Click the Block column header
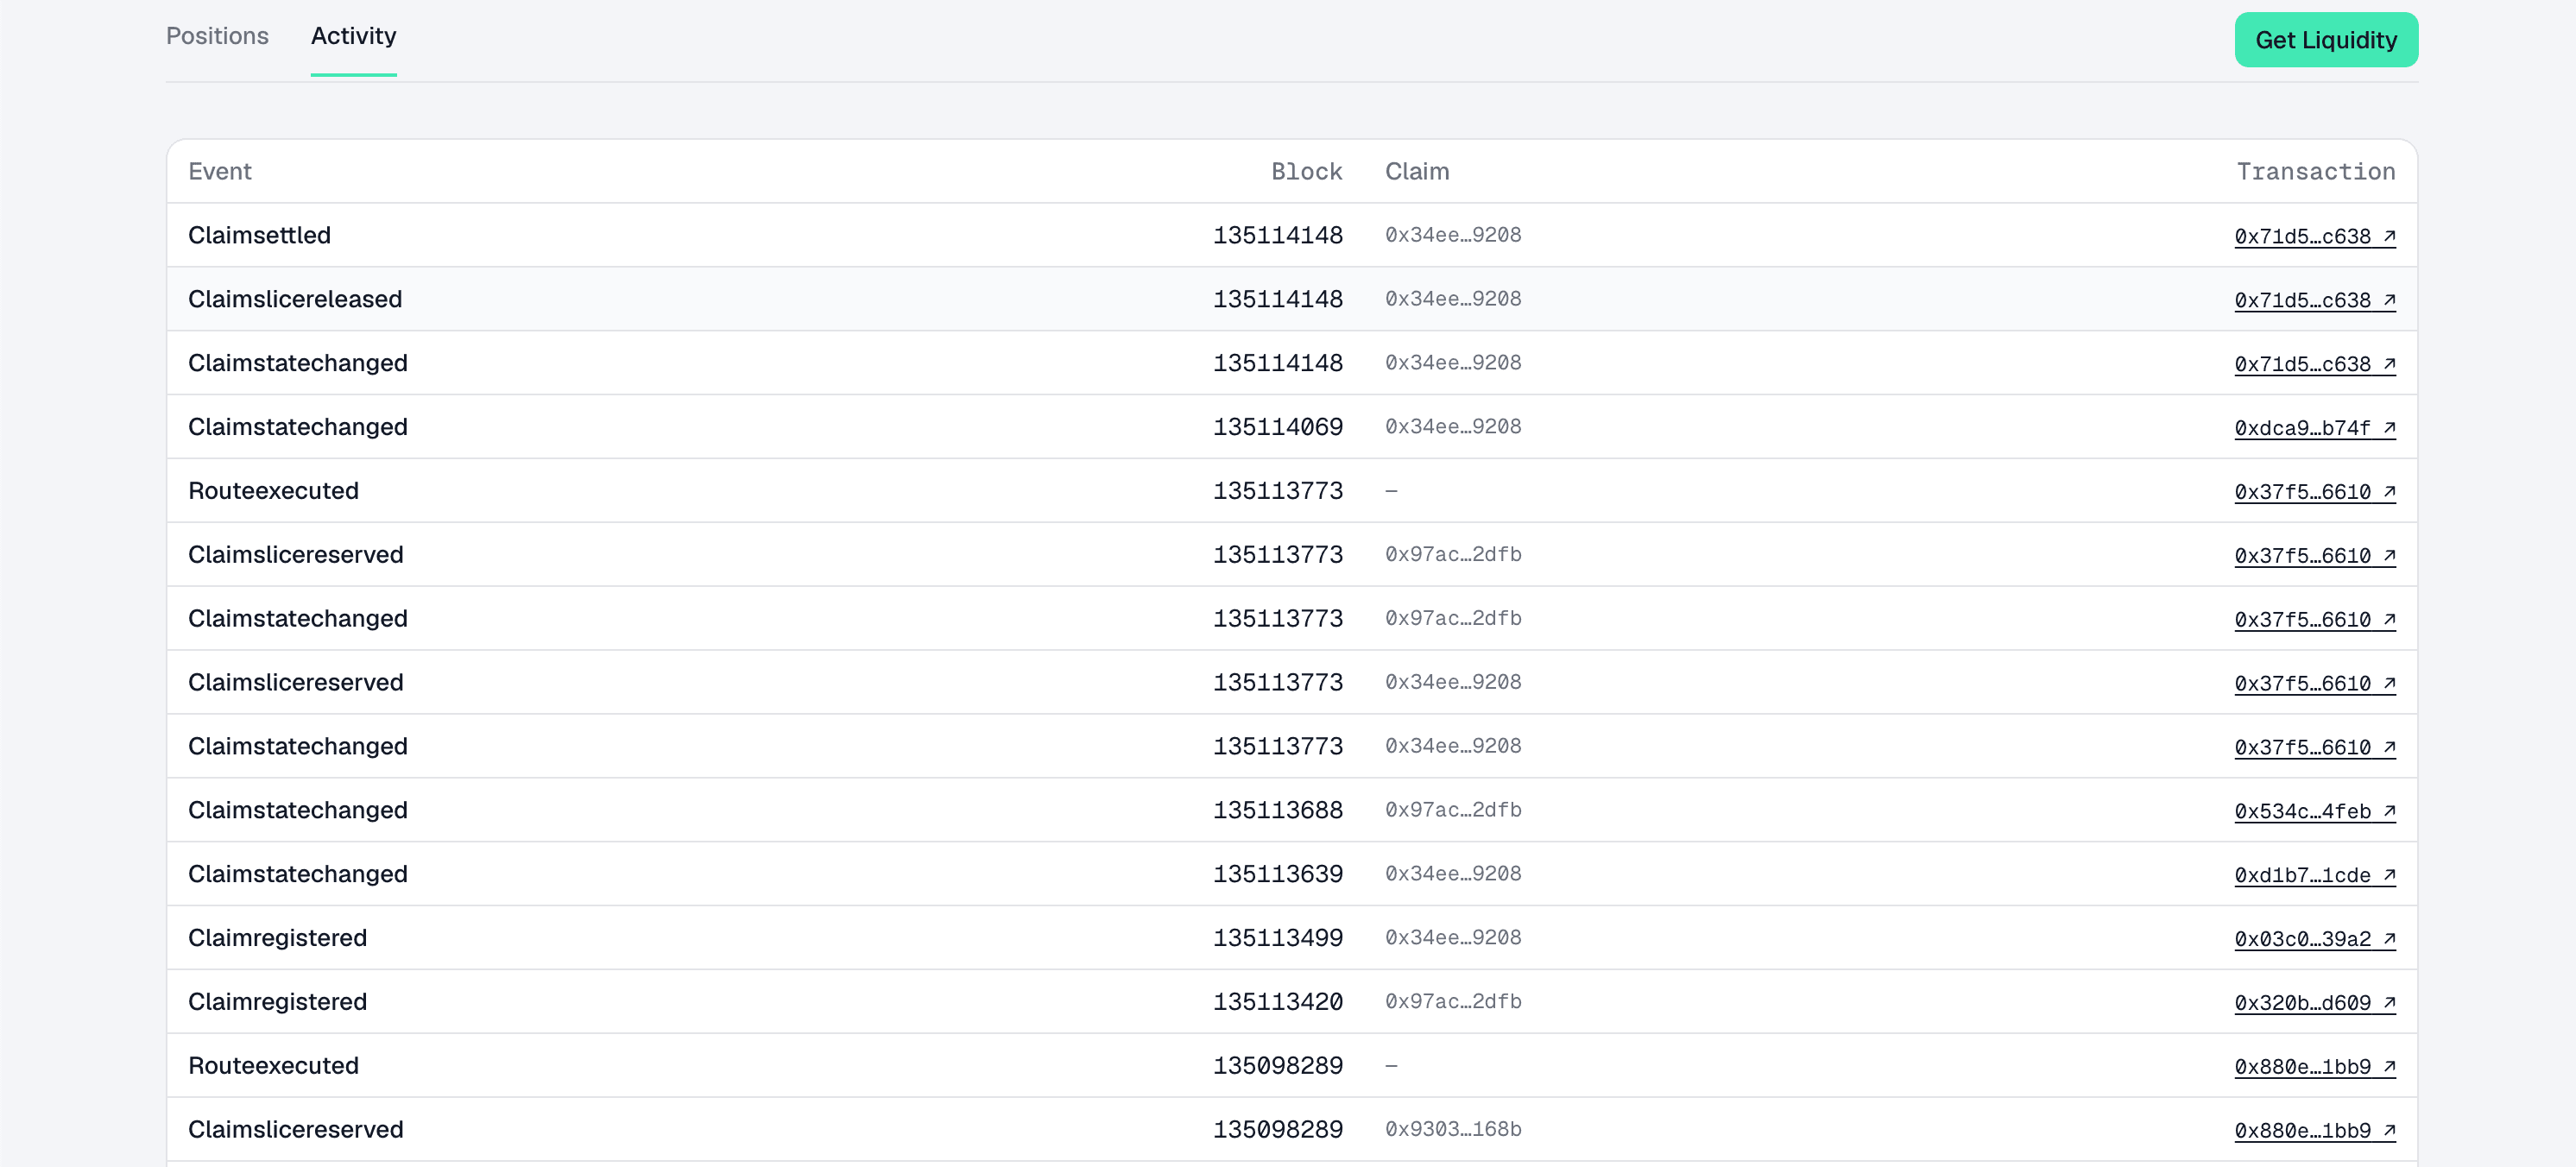 pos(1306,172)
